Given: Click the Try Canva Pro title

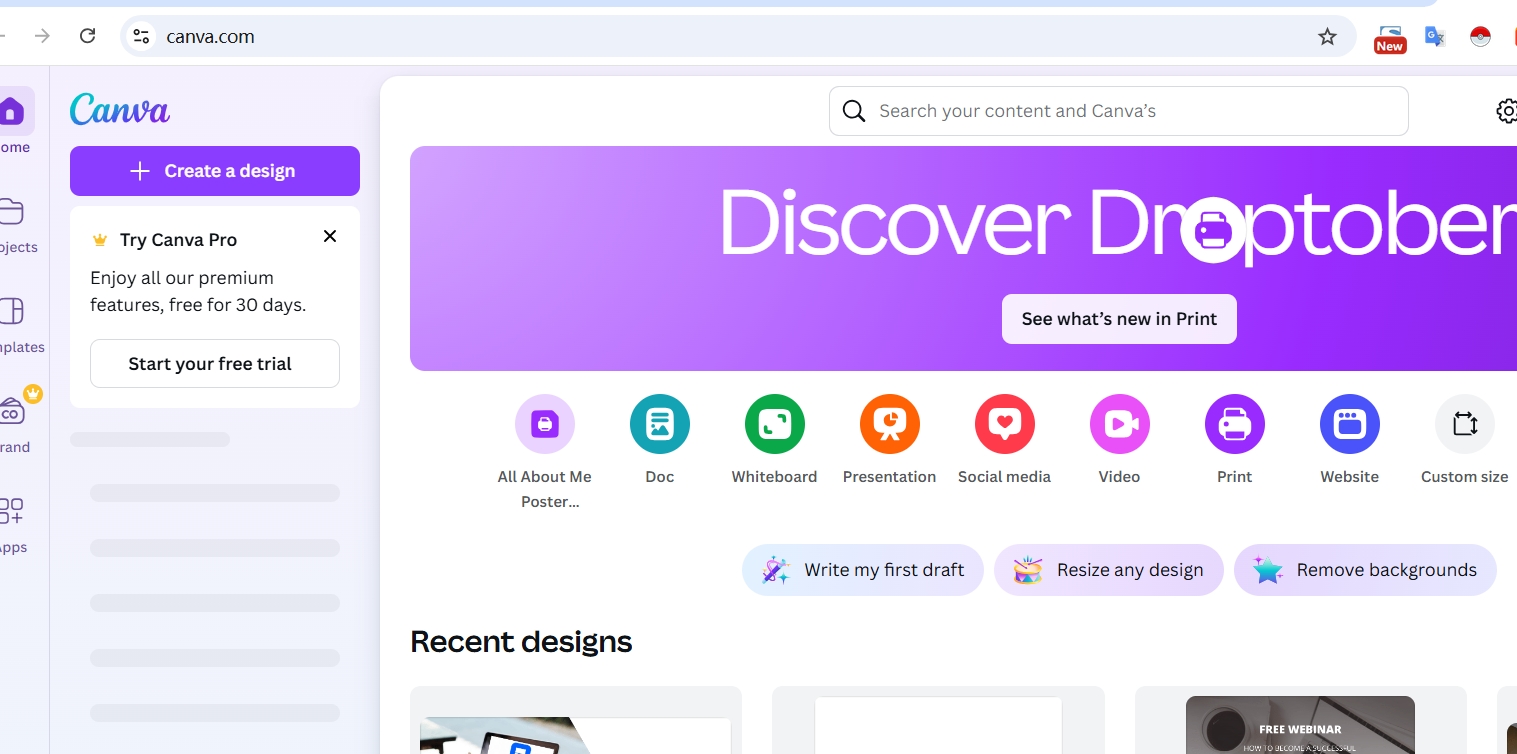Looking at the screenshot, I should point(178,240).
